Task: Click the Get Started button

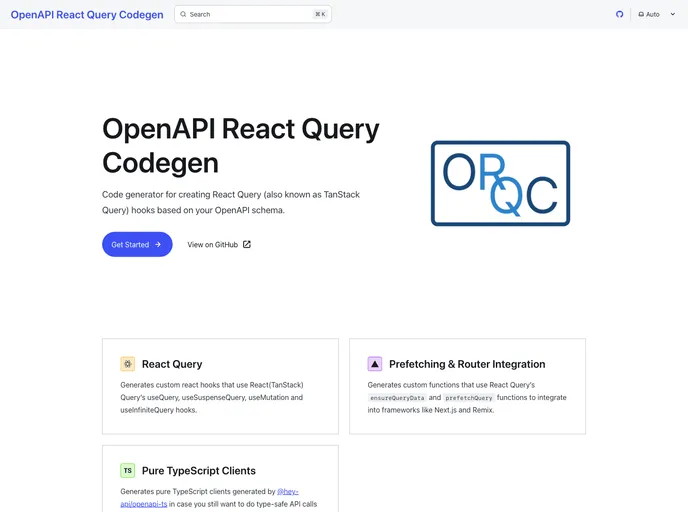Action: coord(137,244)
